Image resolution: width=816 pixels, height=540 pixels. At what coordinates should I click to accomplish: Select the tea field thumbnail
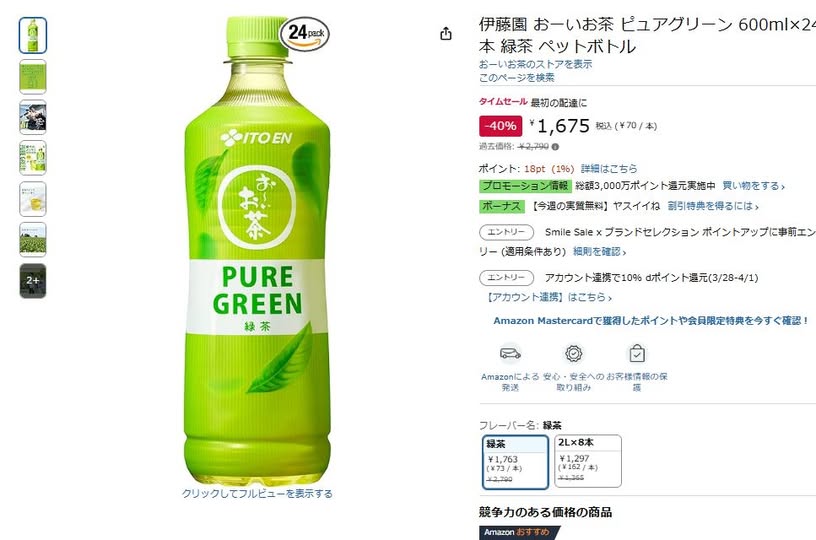click(33, 240)
